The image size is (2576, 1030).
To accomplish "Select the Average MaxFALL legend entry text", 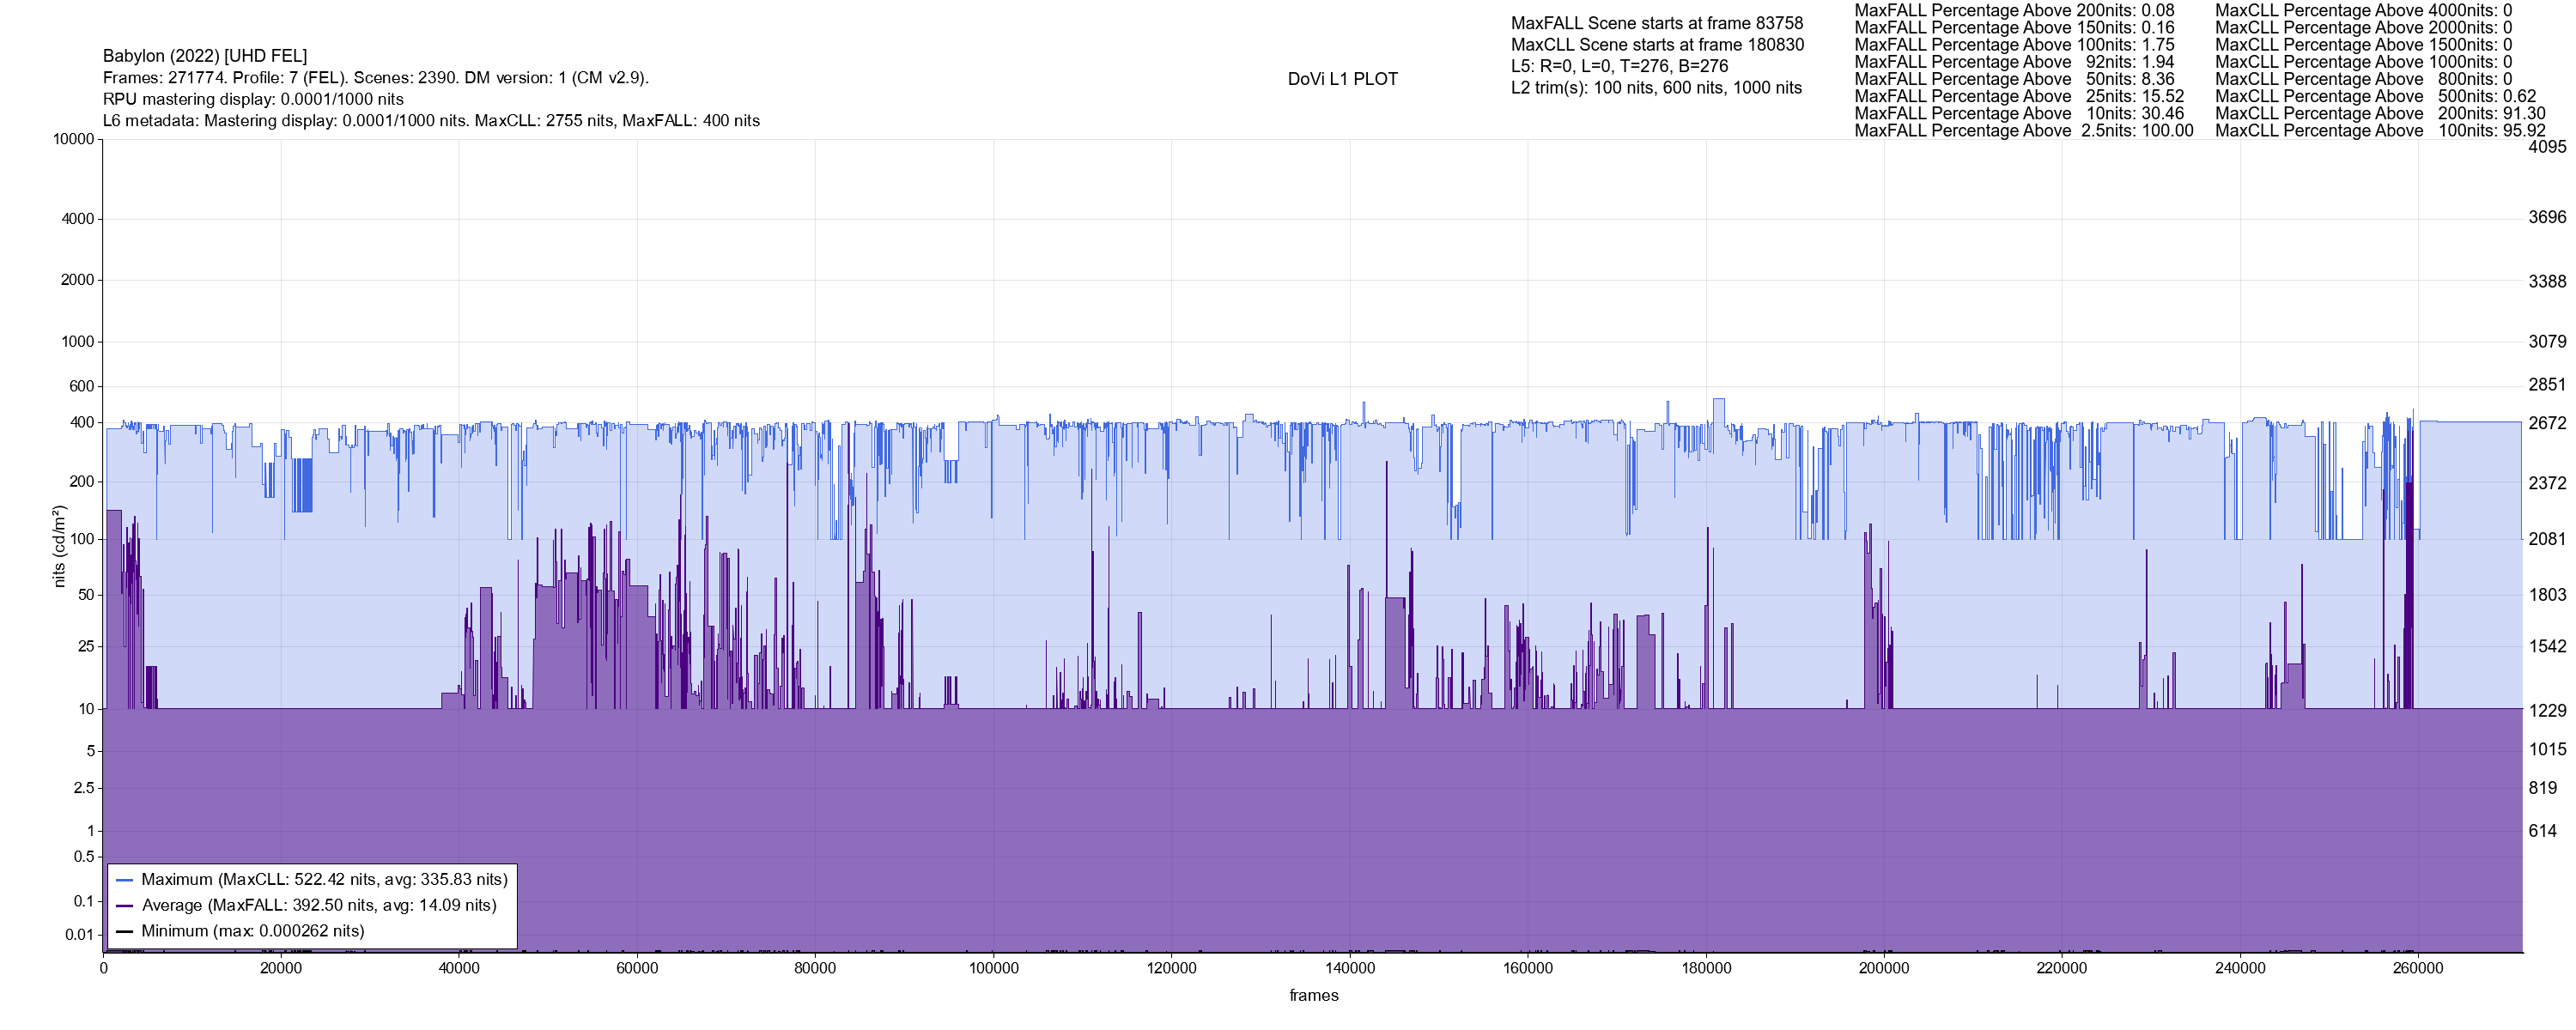I will pos(319,906).
